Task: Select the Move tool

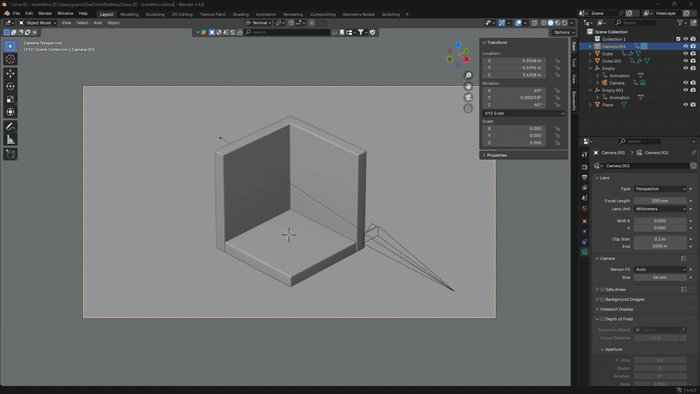Action: pyautogui.click(x=10, y=73)
